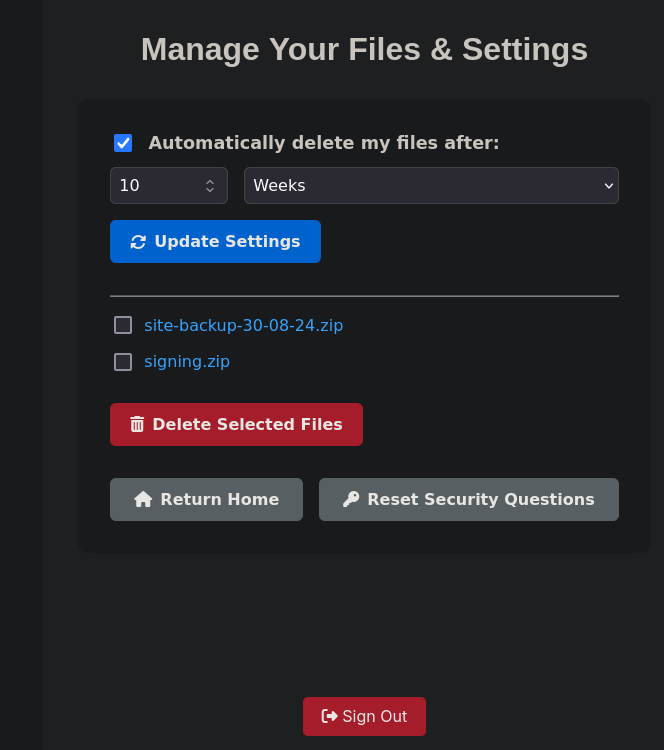The image size is (664, 750).
Task: Click the Reset Security Questions button
Action: pyautogui.click(x=469, y=499)
